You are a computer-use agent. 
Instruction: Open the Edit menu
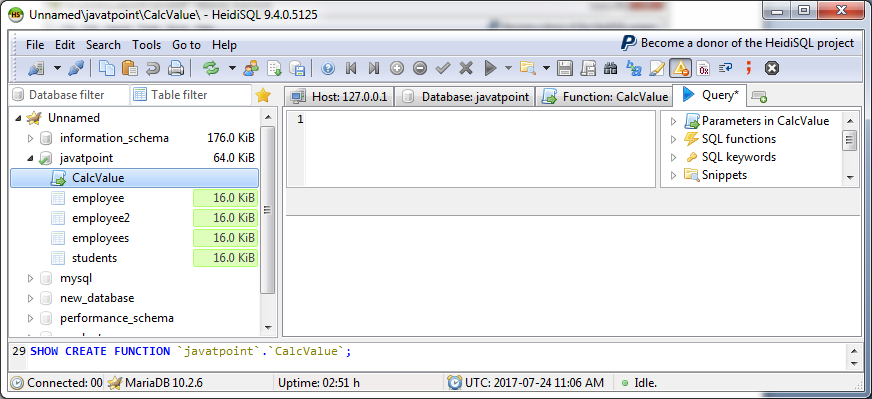point(65,45)
